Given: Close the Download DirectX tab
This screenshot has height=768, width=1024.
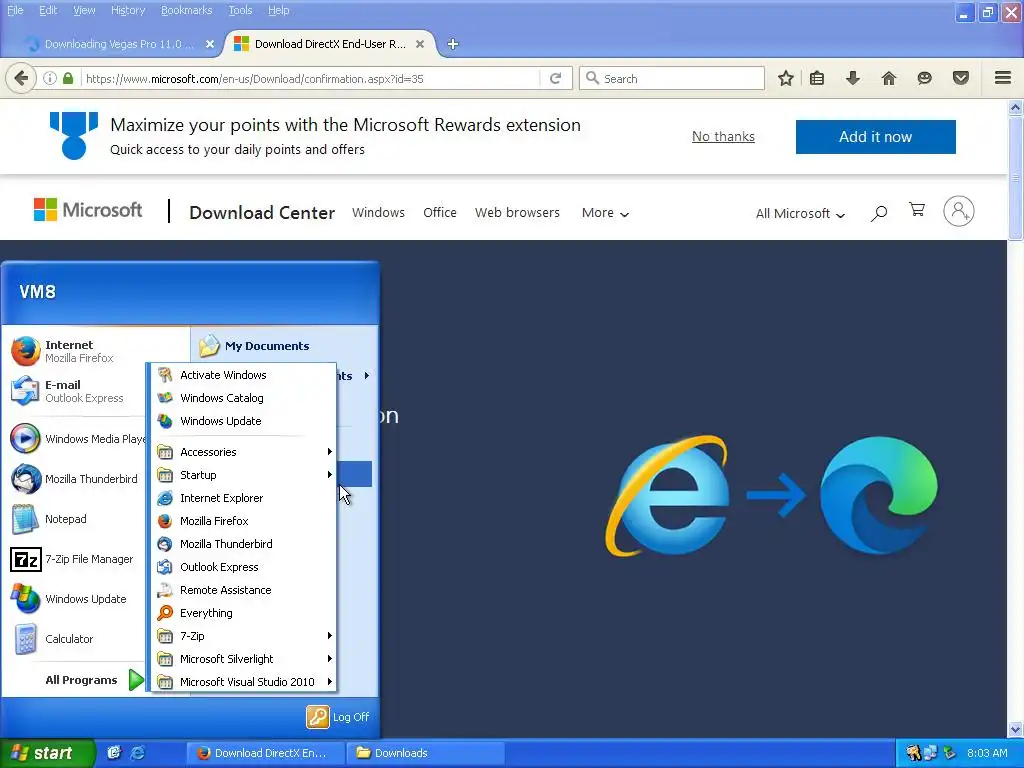Looking at the screenshot, I should [x=420, y=44].
